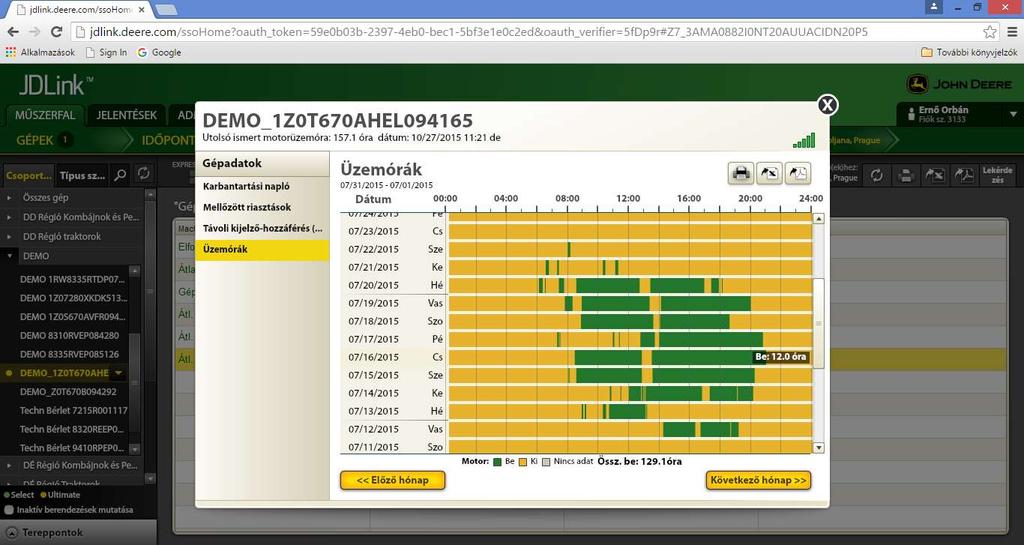Open a new browser tab
The width and height of the screenshot is (1024, 545).
click(x=166, y=9)
